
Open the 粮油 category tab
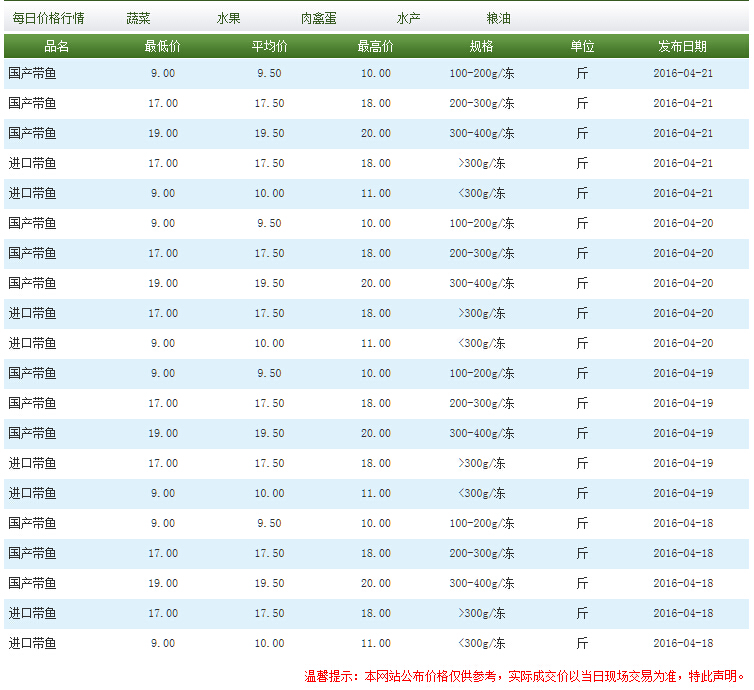tap(498, 18)
